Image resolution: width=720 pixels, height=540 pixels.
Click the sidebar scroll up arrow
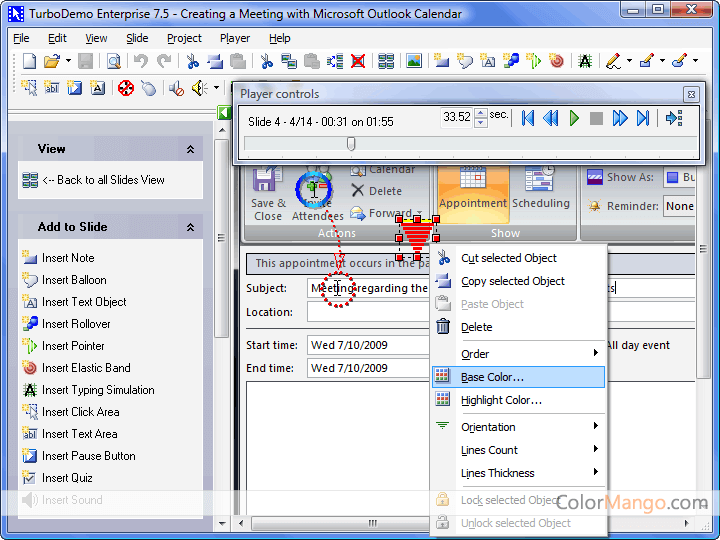[x=222, y=130]
